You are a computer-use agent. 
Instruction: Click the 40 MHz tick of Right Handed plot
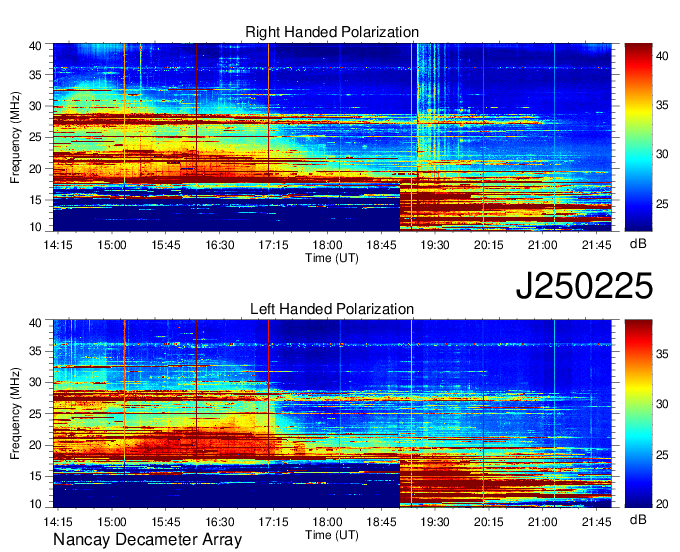point(36,46)
